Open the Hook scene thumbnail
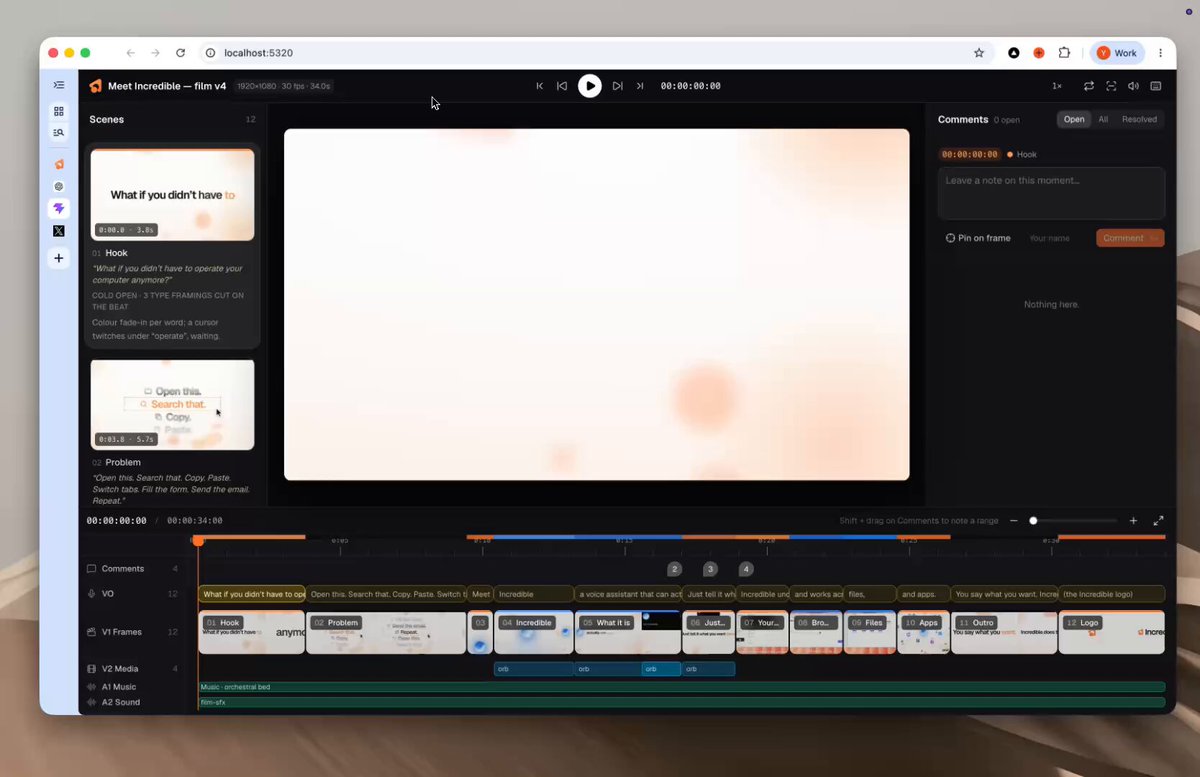Viewport: 1200px width, 777px height. click(172, 195)
